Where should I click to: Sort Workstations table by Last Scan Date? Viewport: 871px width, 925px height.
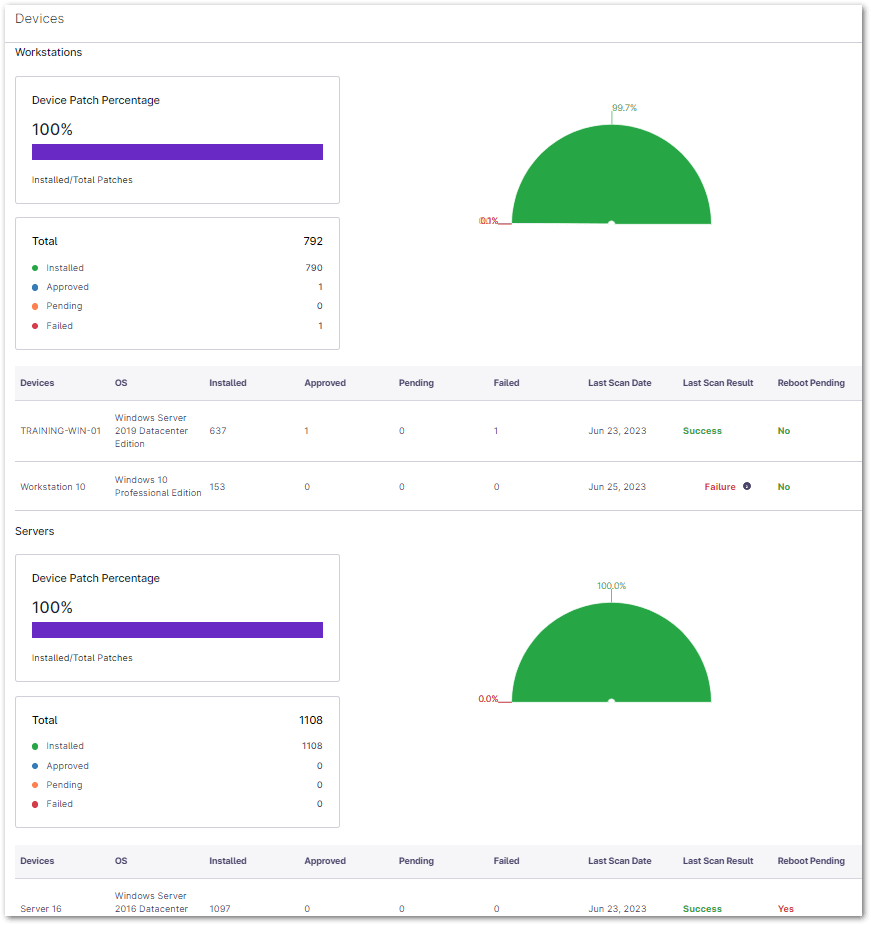coord(619,383)
